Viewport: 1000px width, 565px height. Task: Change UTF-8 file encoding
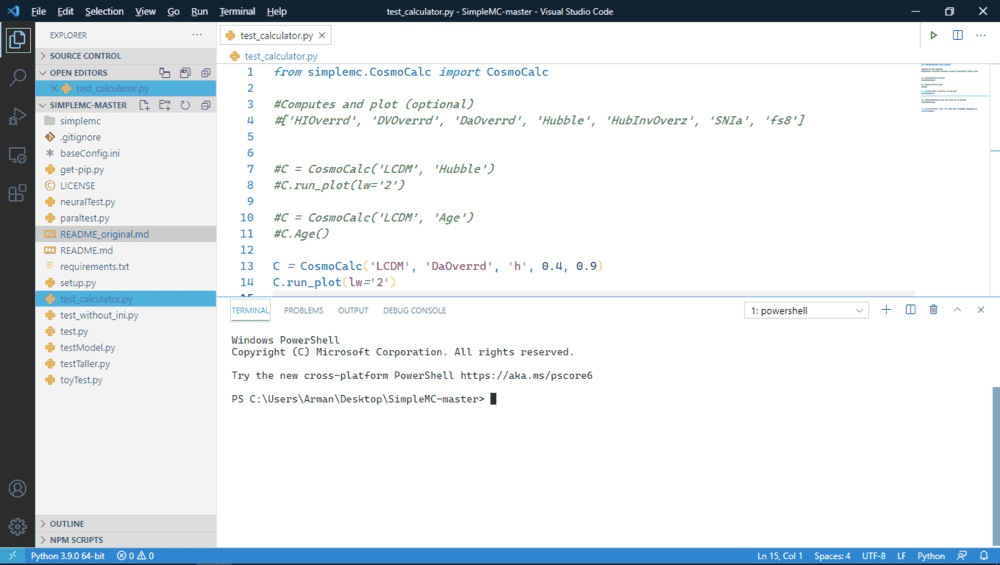click(874, 556)
